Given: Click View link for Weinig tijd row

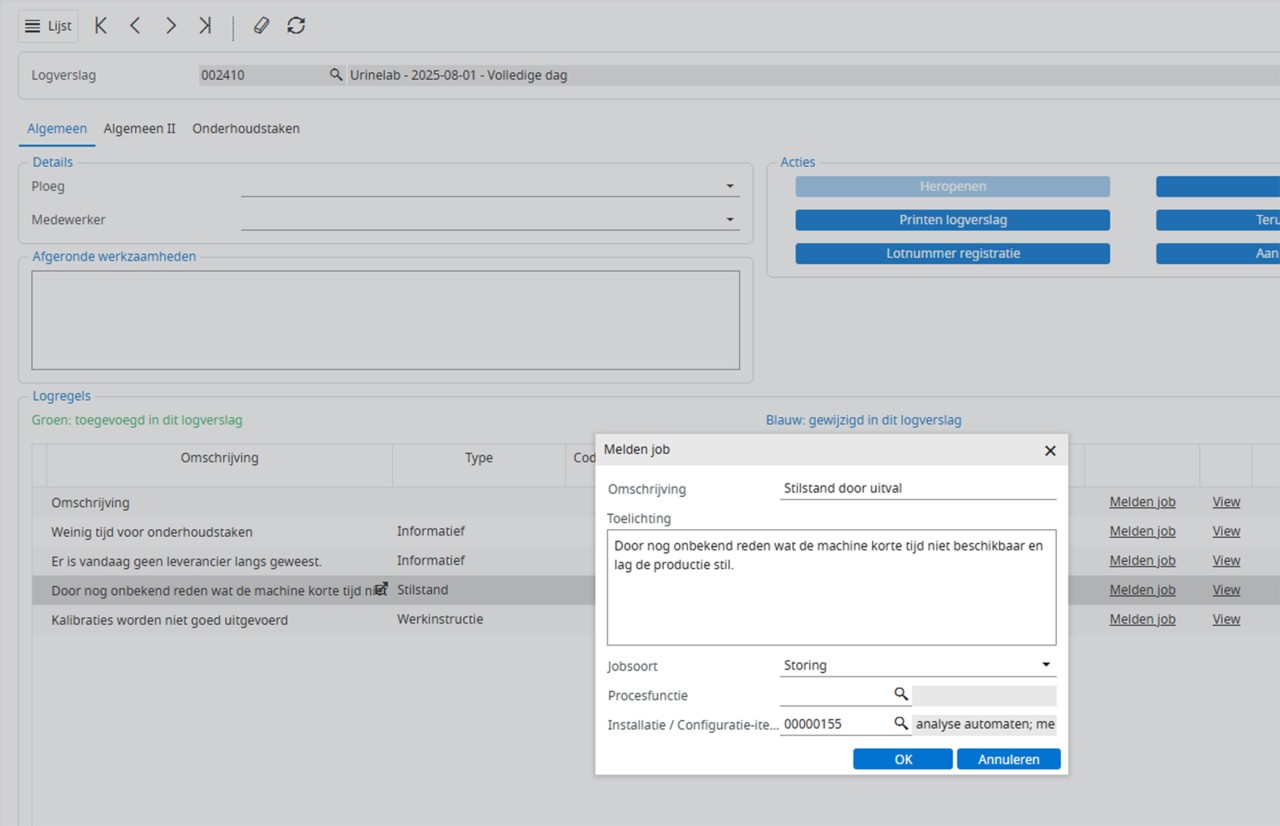Looking at the screenshot, I should click(1226, 531).
